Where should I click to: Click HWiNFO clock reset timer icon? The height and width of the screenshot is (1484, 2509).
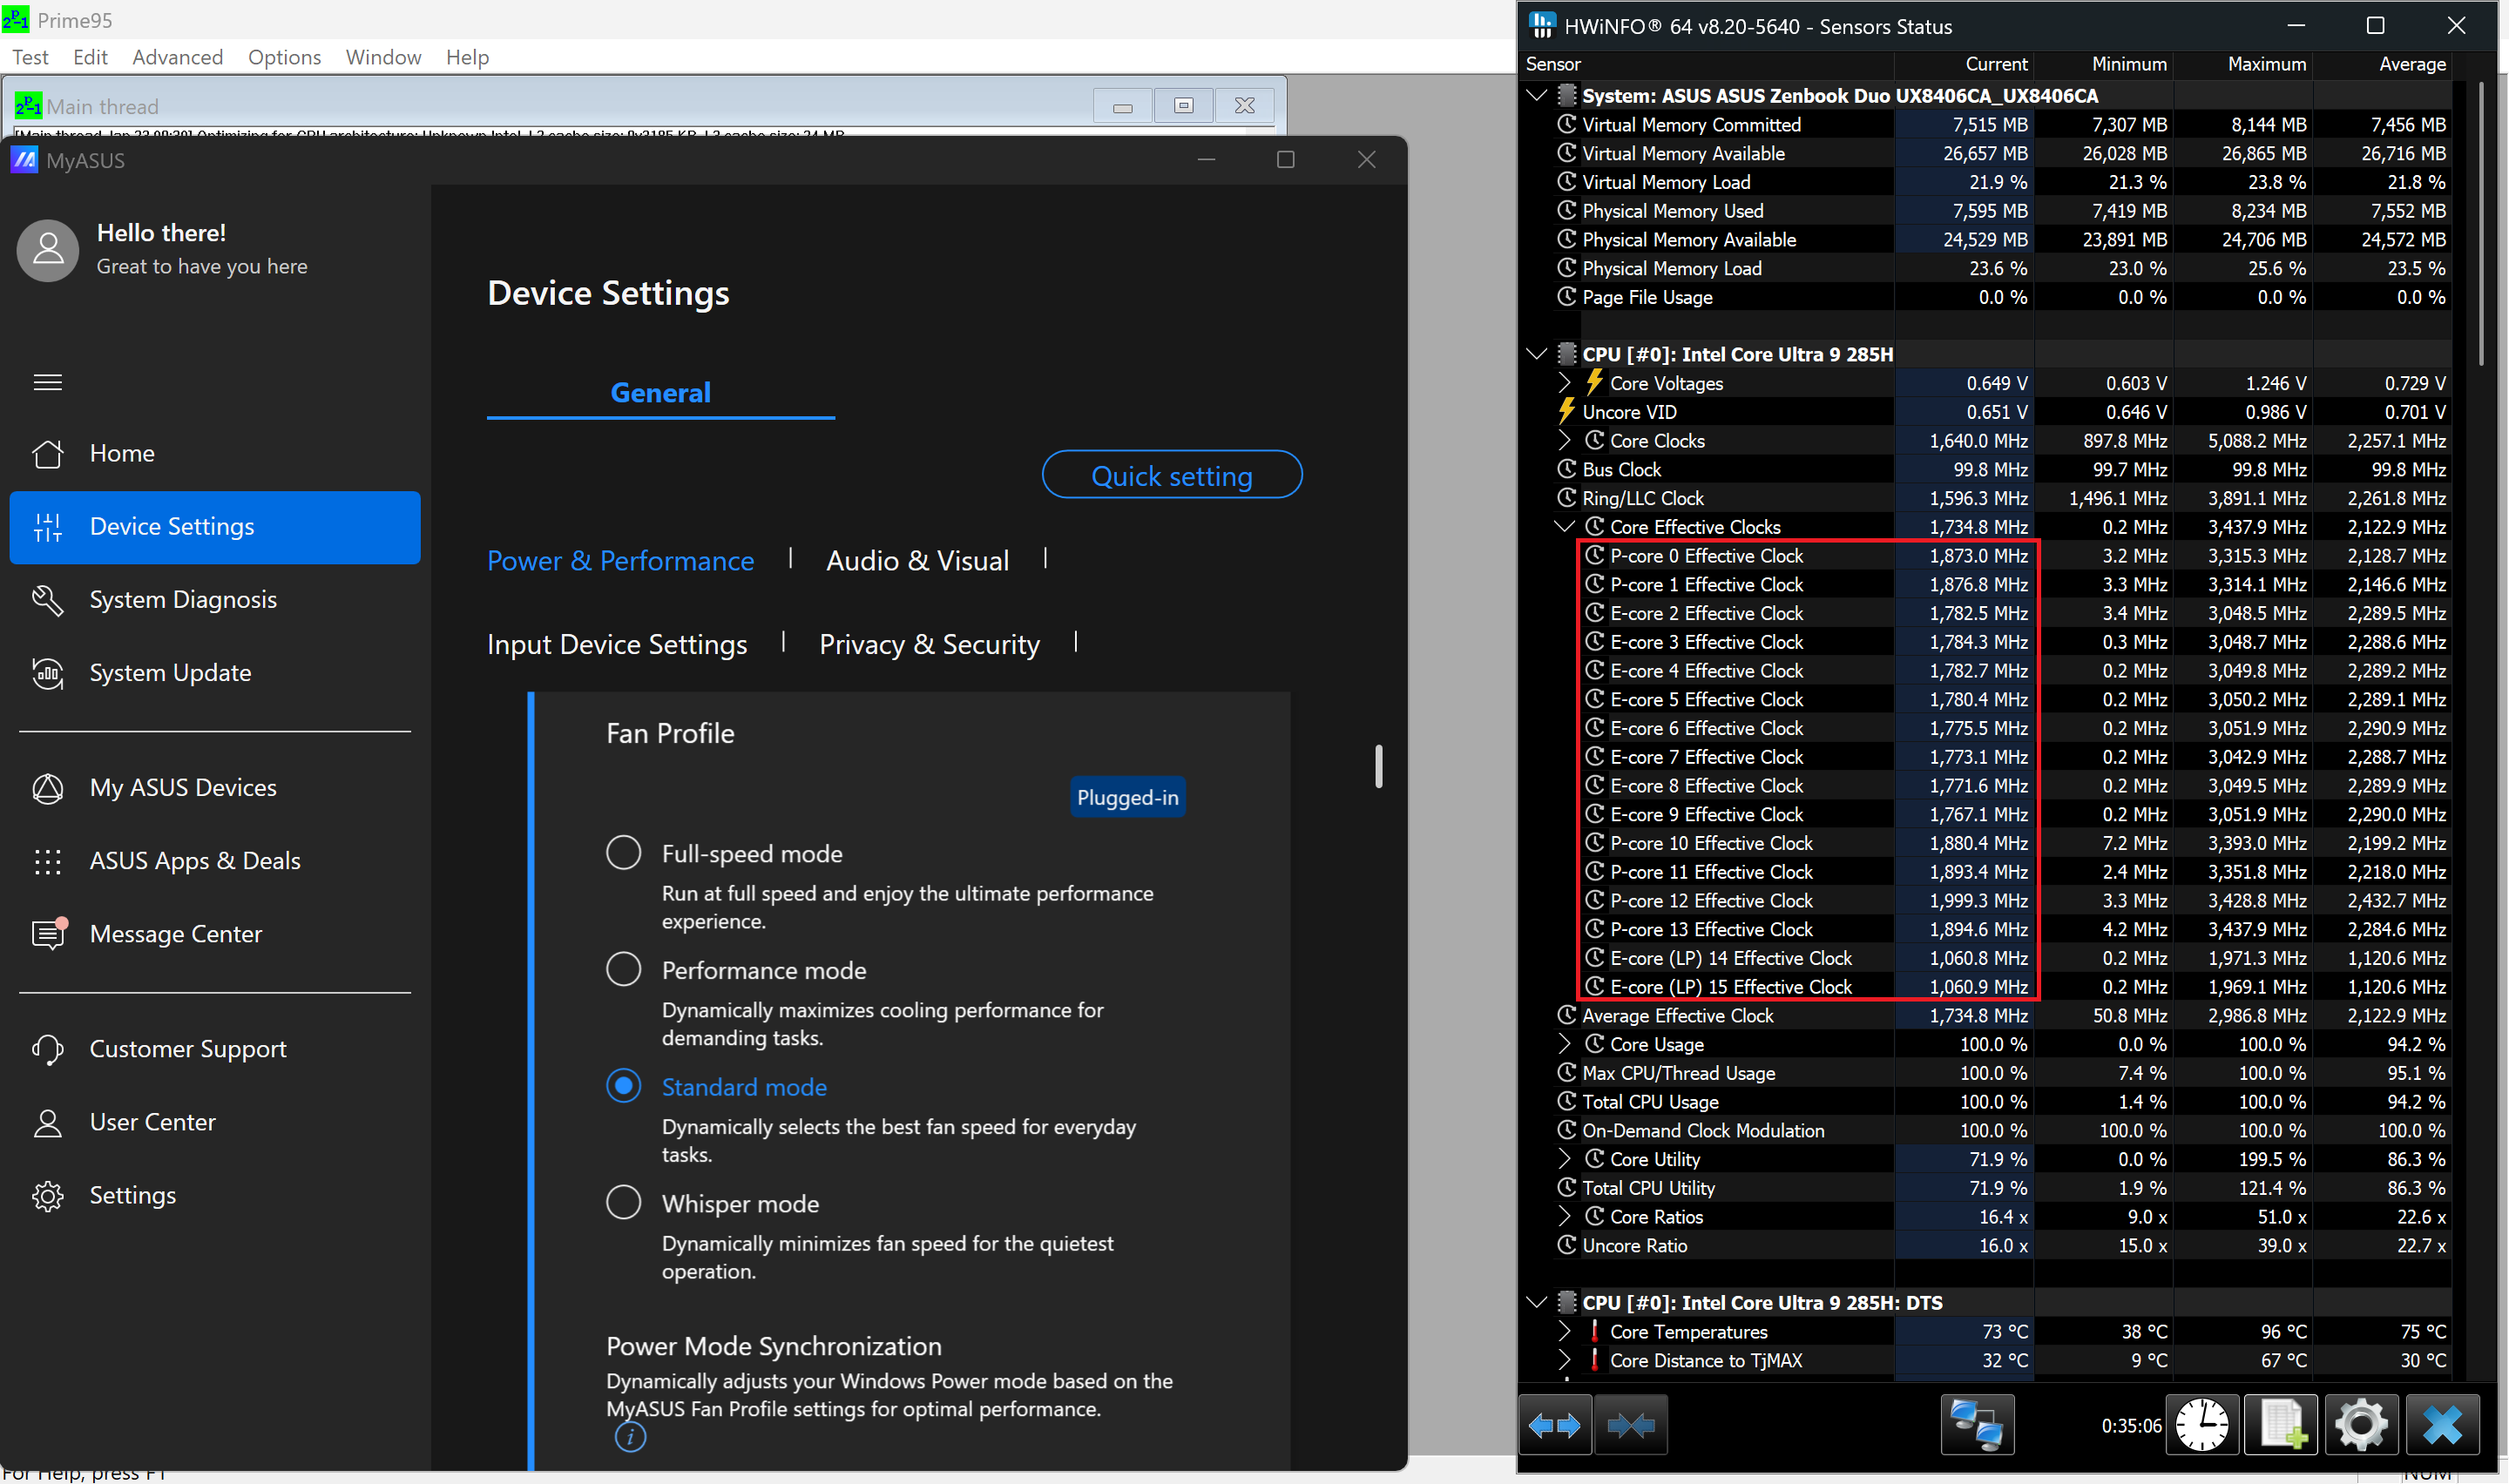pyautogui.click(x=2201, y=1424)
